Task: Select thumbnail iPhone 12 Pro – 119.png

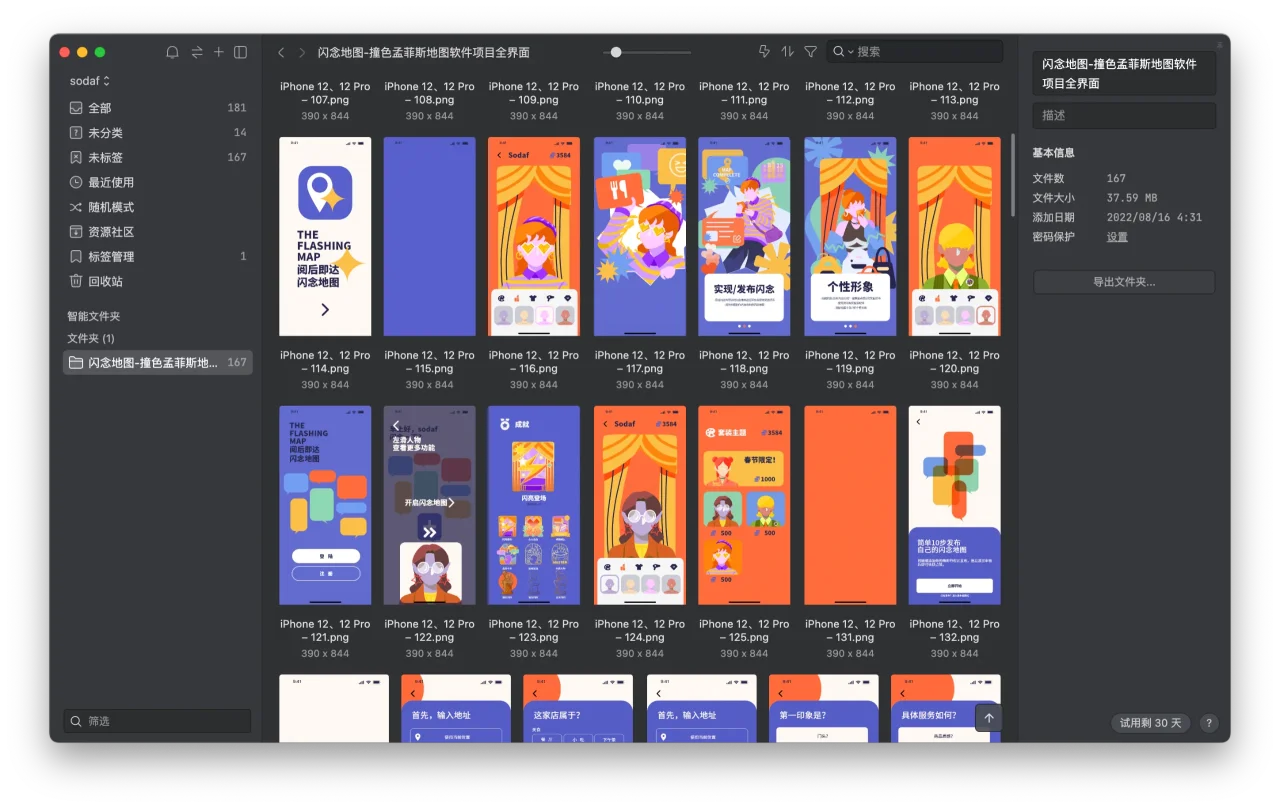Action: pyautogui.click(x=850, y=236)
